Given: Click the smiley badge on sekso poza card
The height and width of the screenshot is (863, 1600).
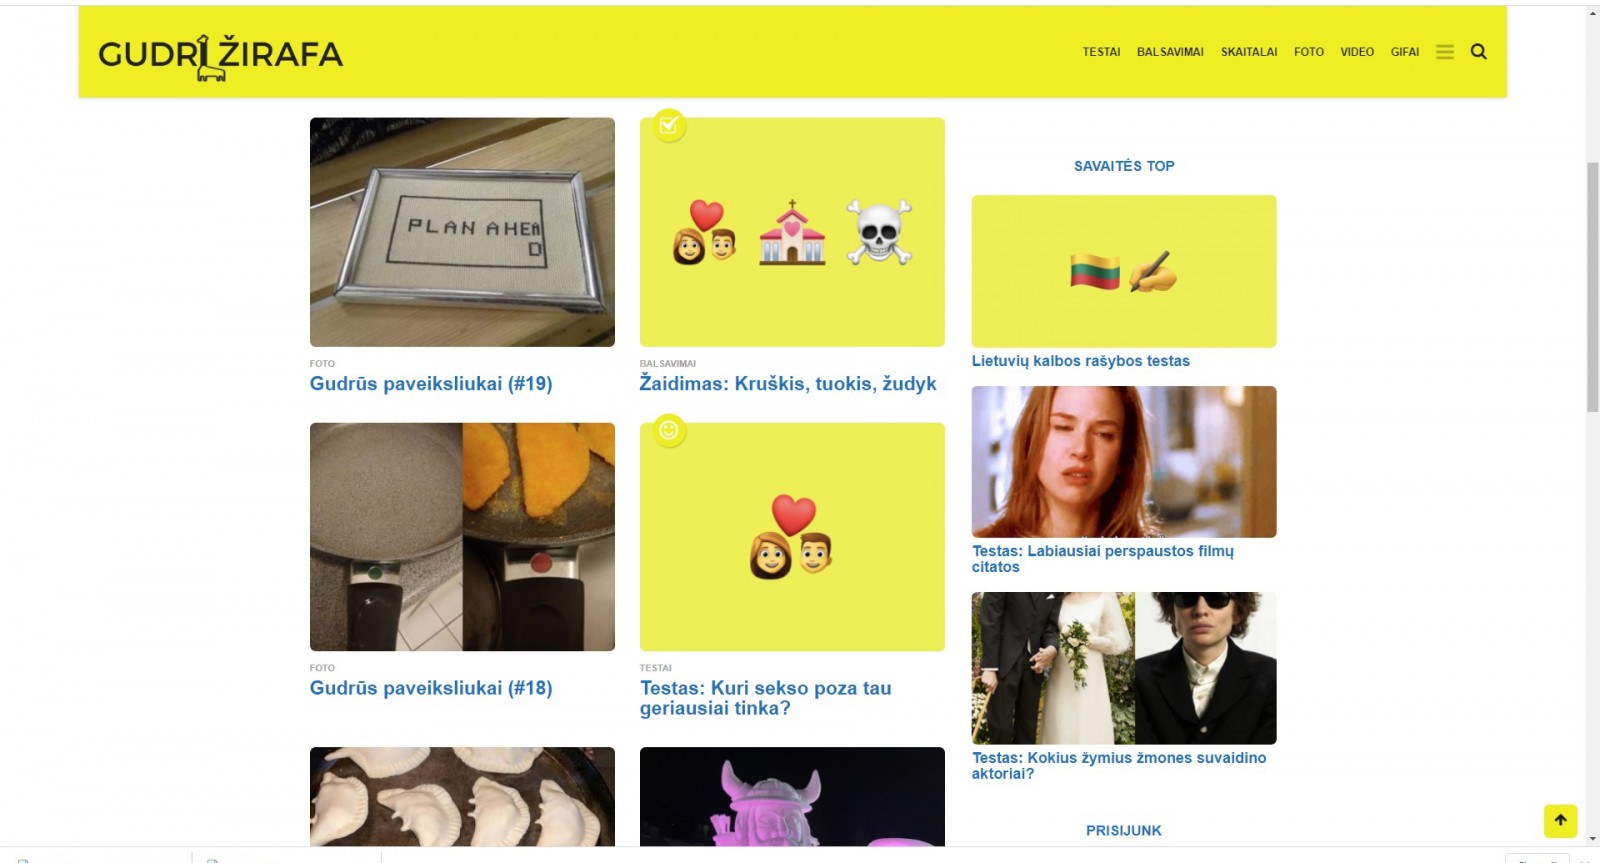Looking at the screenshot, I should [x=669, y=430].
